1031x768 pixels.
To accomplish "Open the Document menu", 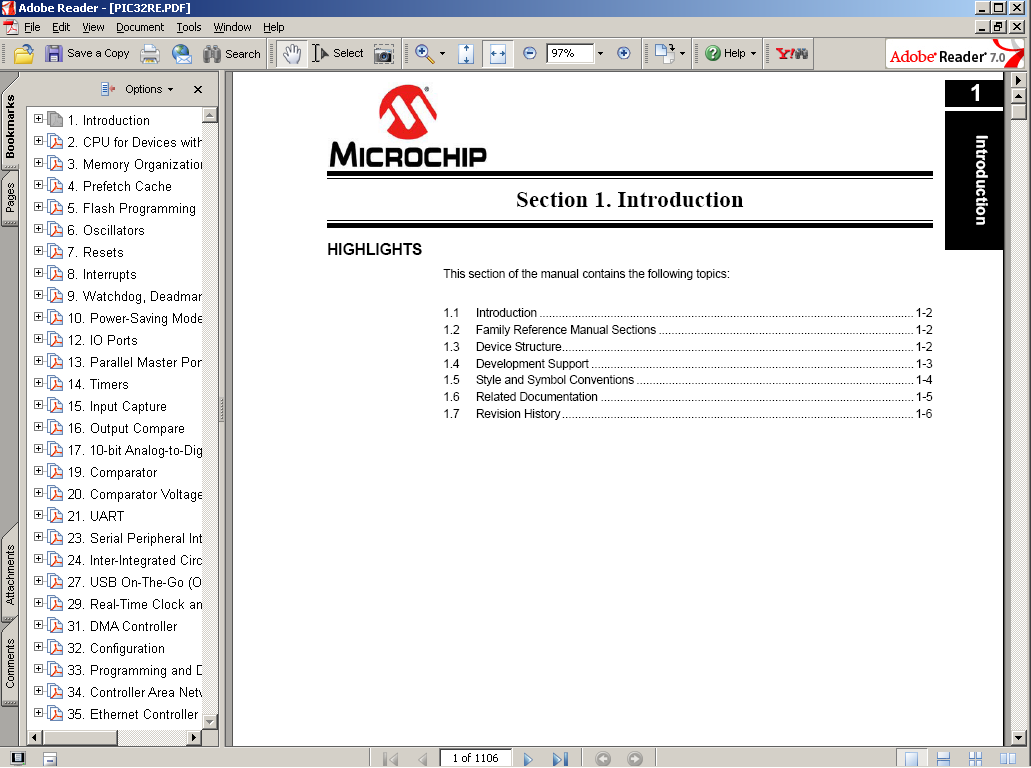I will click(x=140, y=27).
